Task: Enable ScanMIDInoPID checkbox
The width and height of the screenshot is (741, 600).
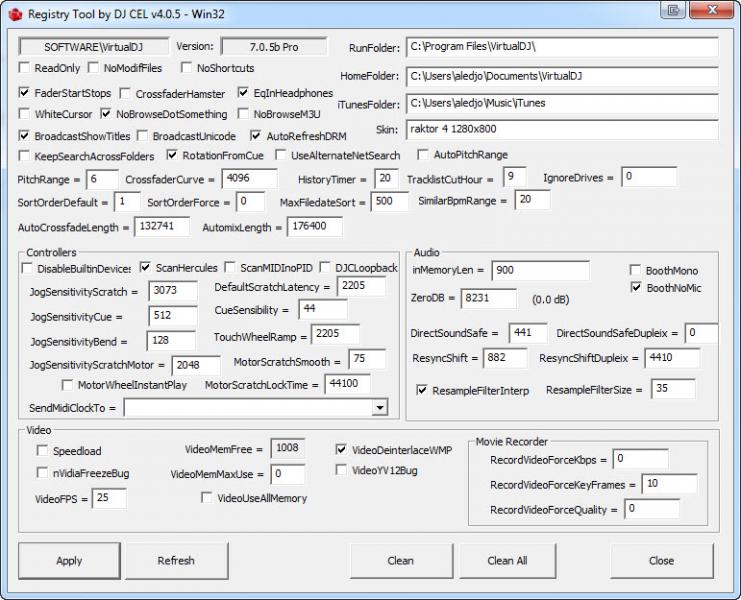Action: [230, 268]
